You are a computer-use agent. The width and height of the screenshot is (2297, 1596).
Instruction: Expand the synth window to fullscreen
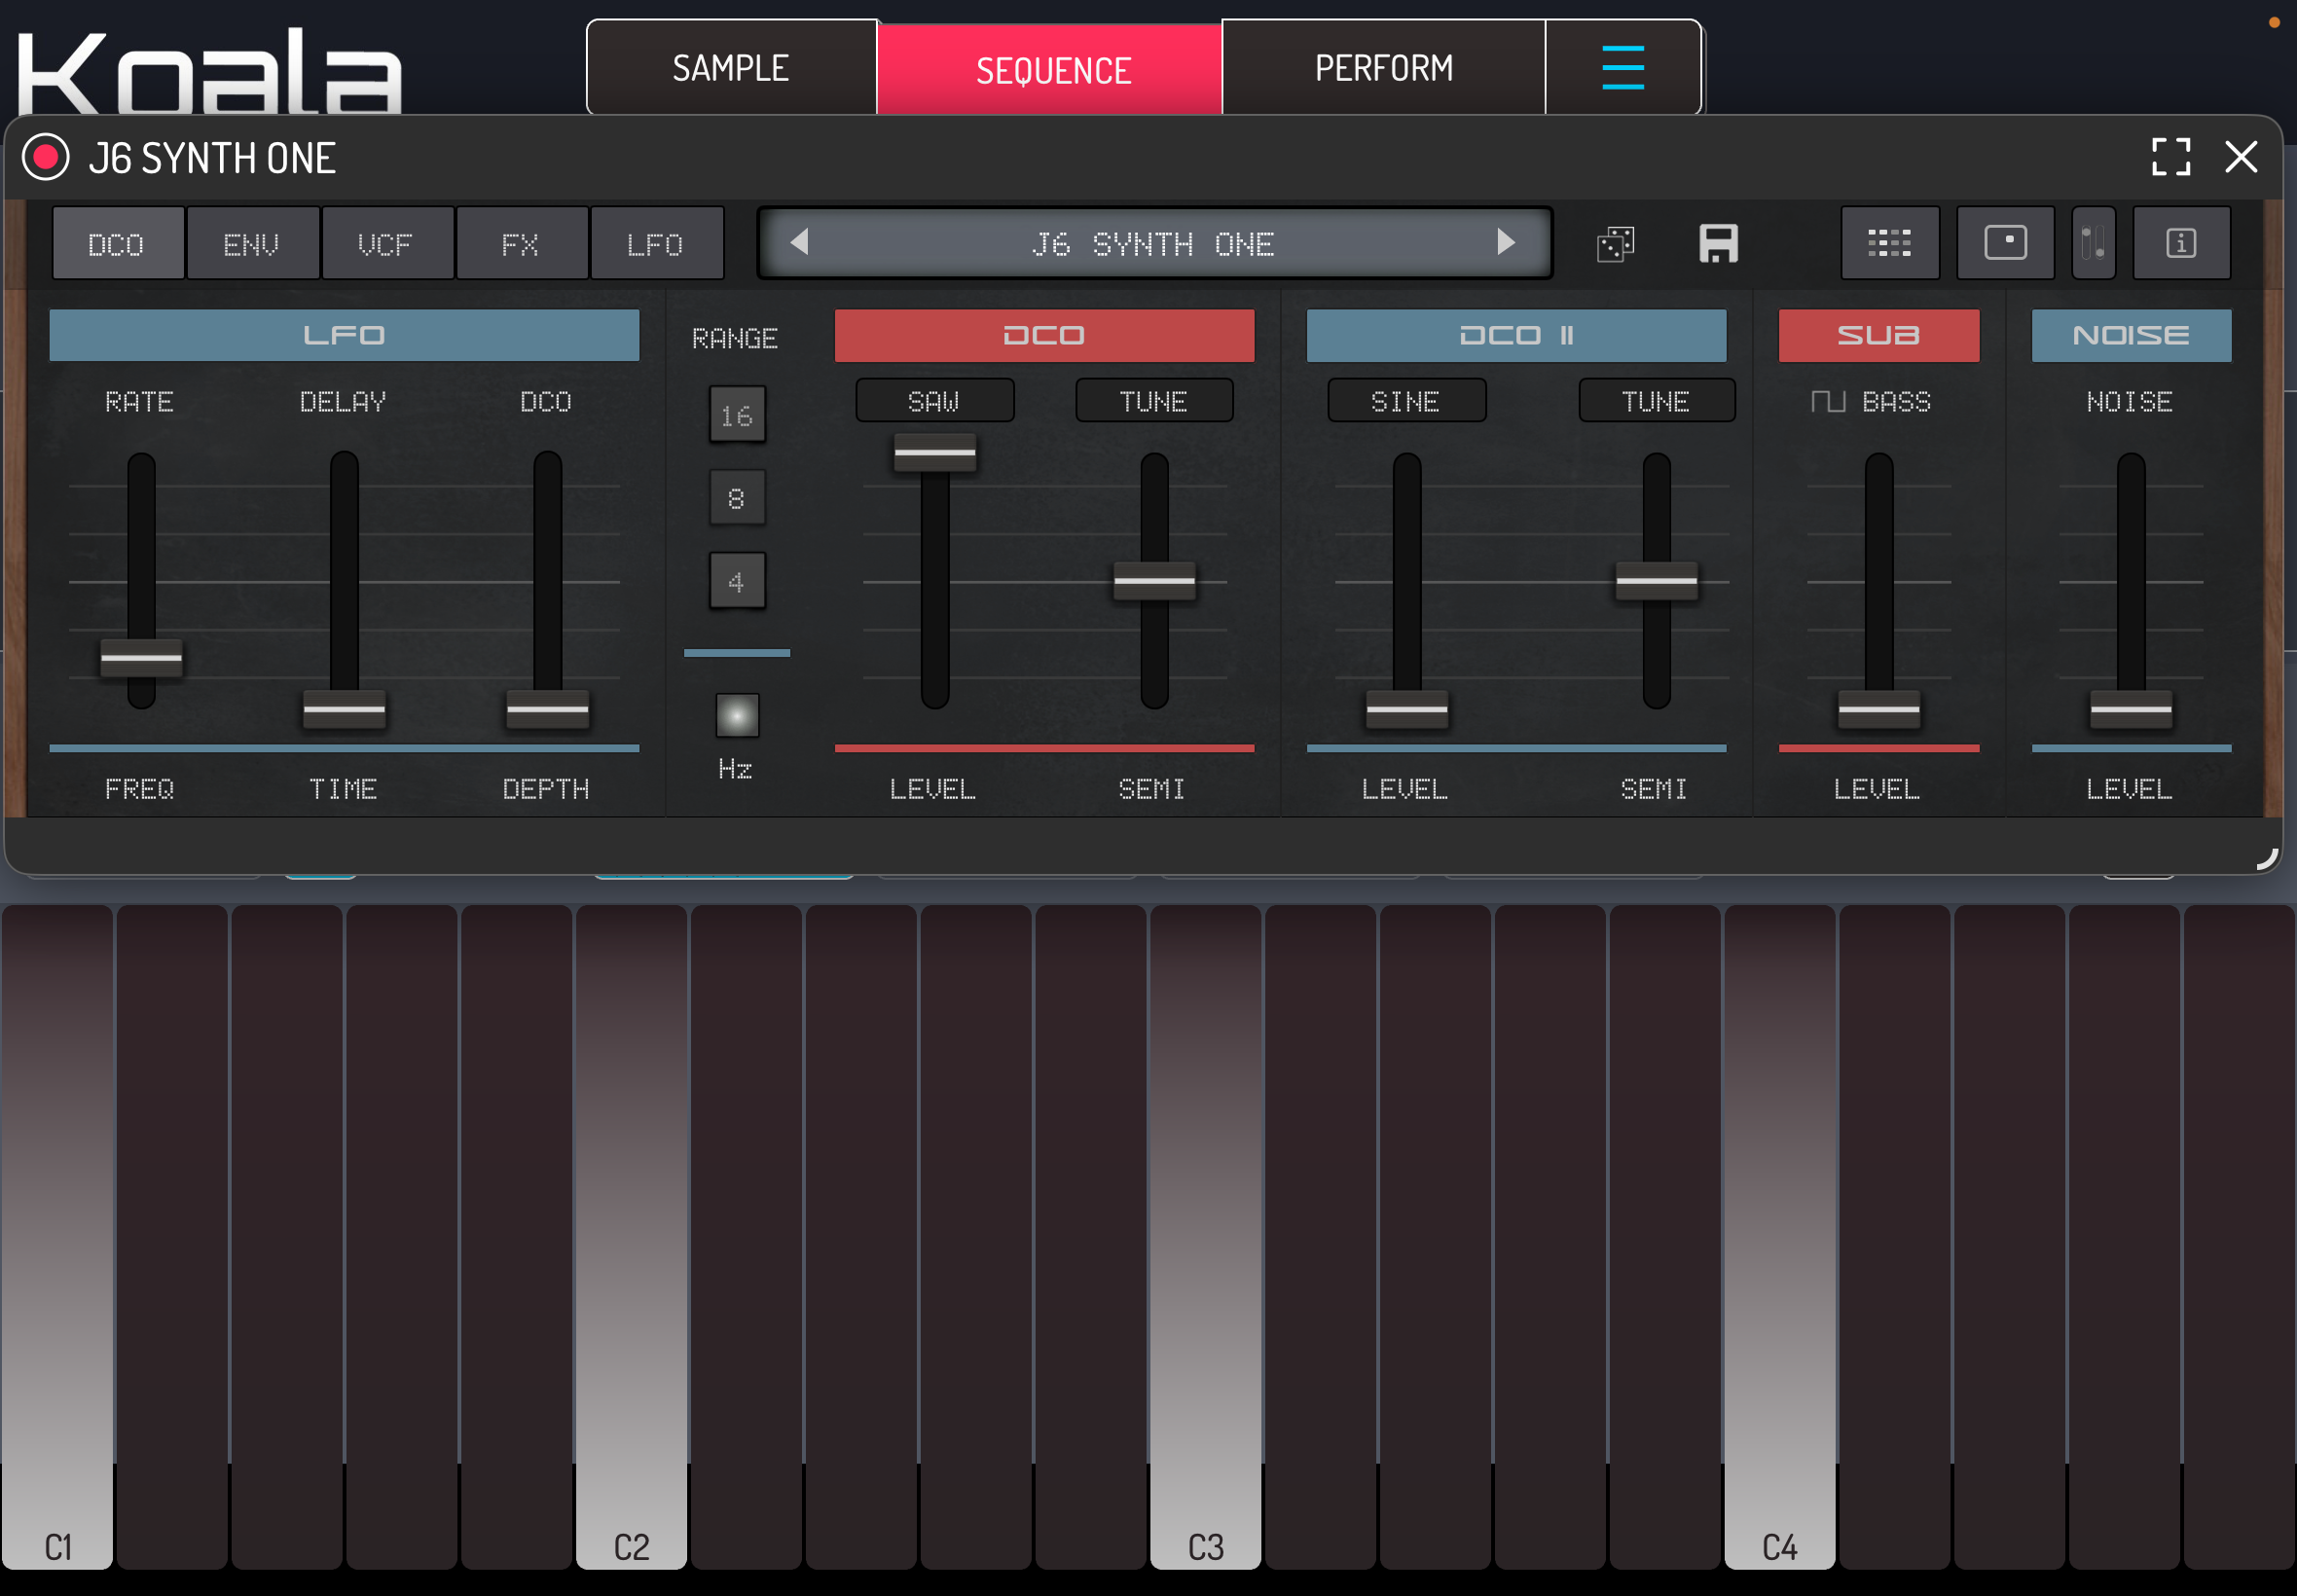coord(2170,157)
